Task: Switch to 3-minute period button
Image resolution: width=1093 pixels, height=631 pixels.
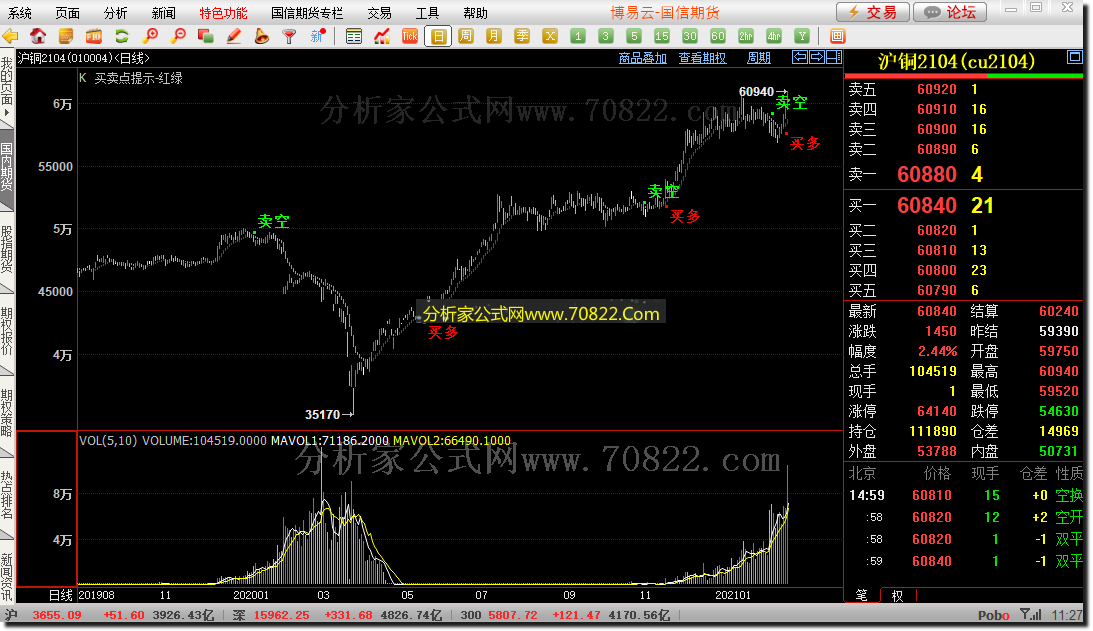Action: click(x=606, y=36)
